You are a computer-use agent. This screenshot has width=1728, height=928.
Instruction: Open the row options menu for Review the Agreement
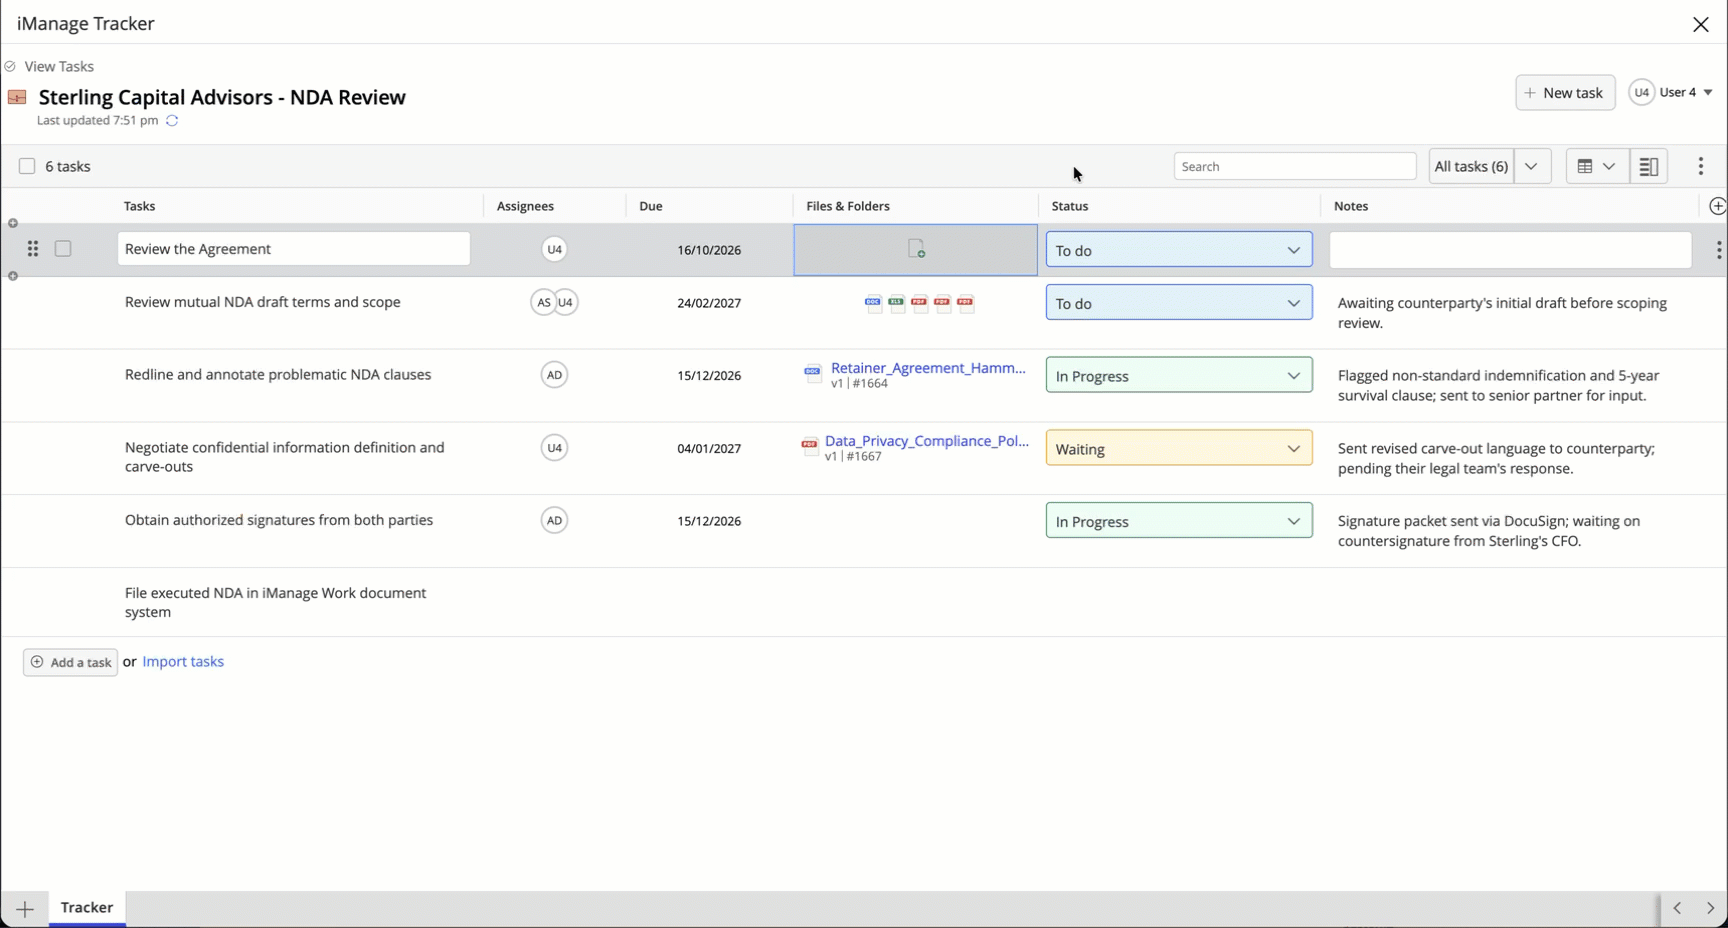1718,250
